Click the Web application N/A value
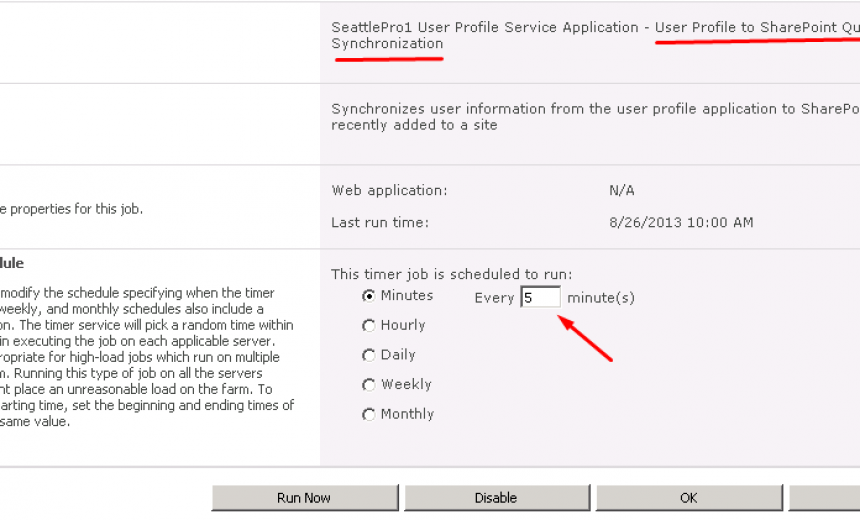Viewport: 860px width, 520px height. (621, 191)
